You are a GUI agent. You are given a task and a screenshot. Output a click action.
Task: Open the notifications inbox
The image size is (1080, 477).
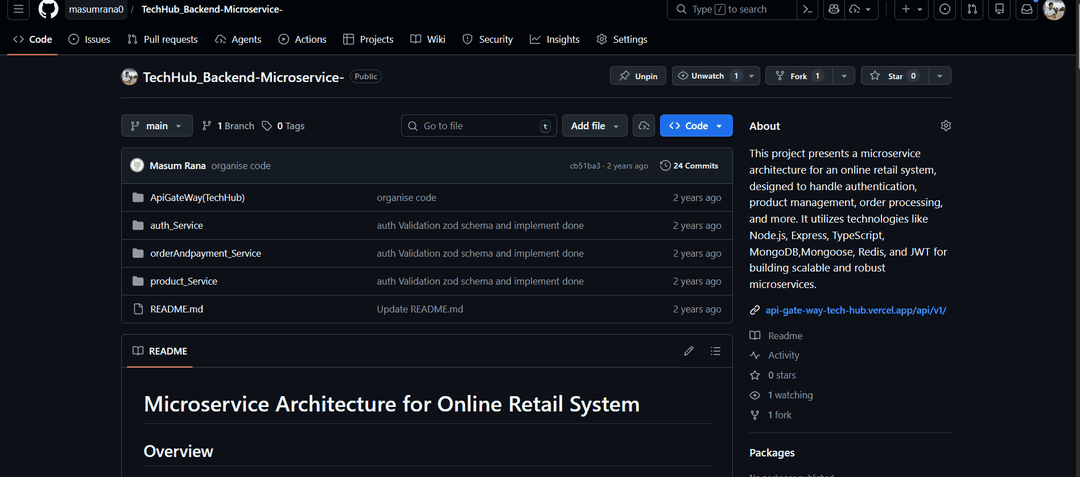pyautogui.click(x=1026, y=10)
